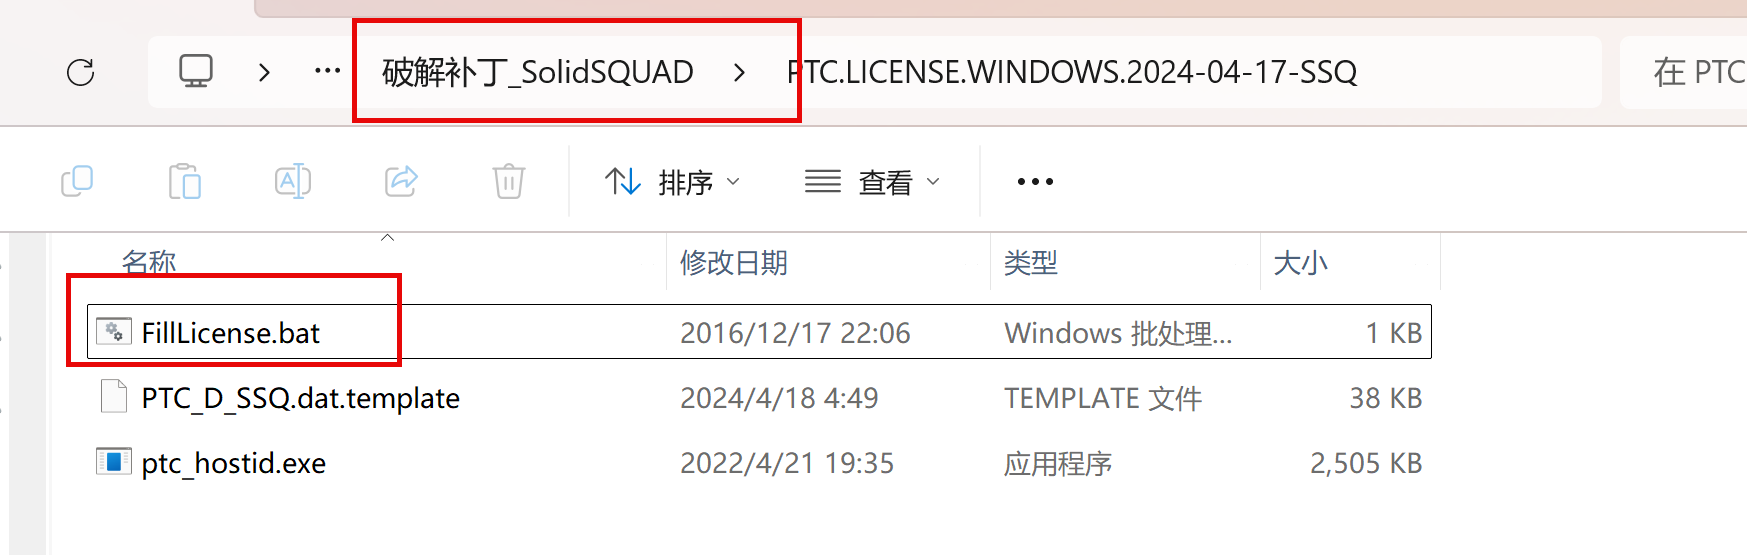
Task: Click the Paste clipboard icon
Action: [x=185, y=181]
